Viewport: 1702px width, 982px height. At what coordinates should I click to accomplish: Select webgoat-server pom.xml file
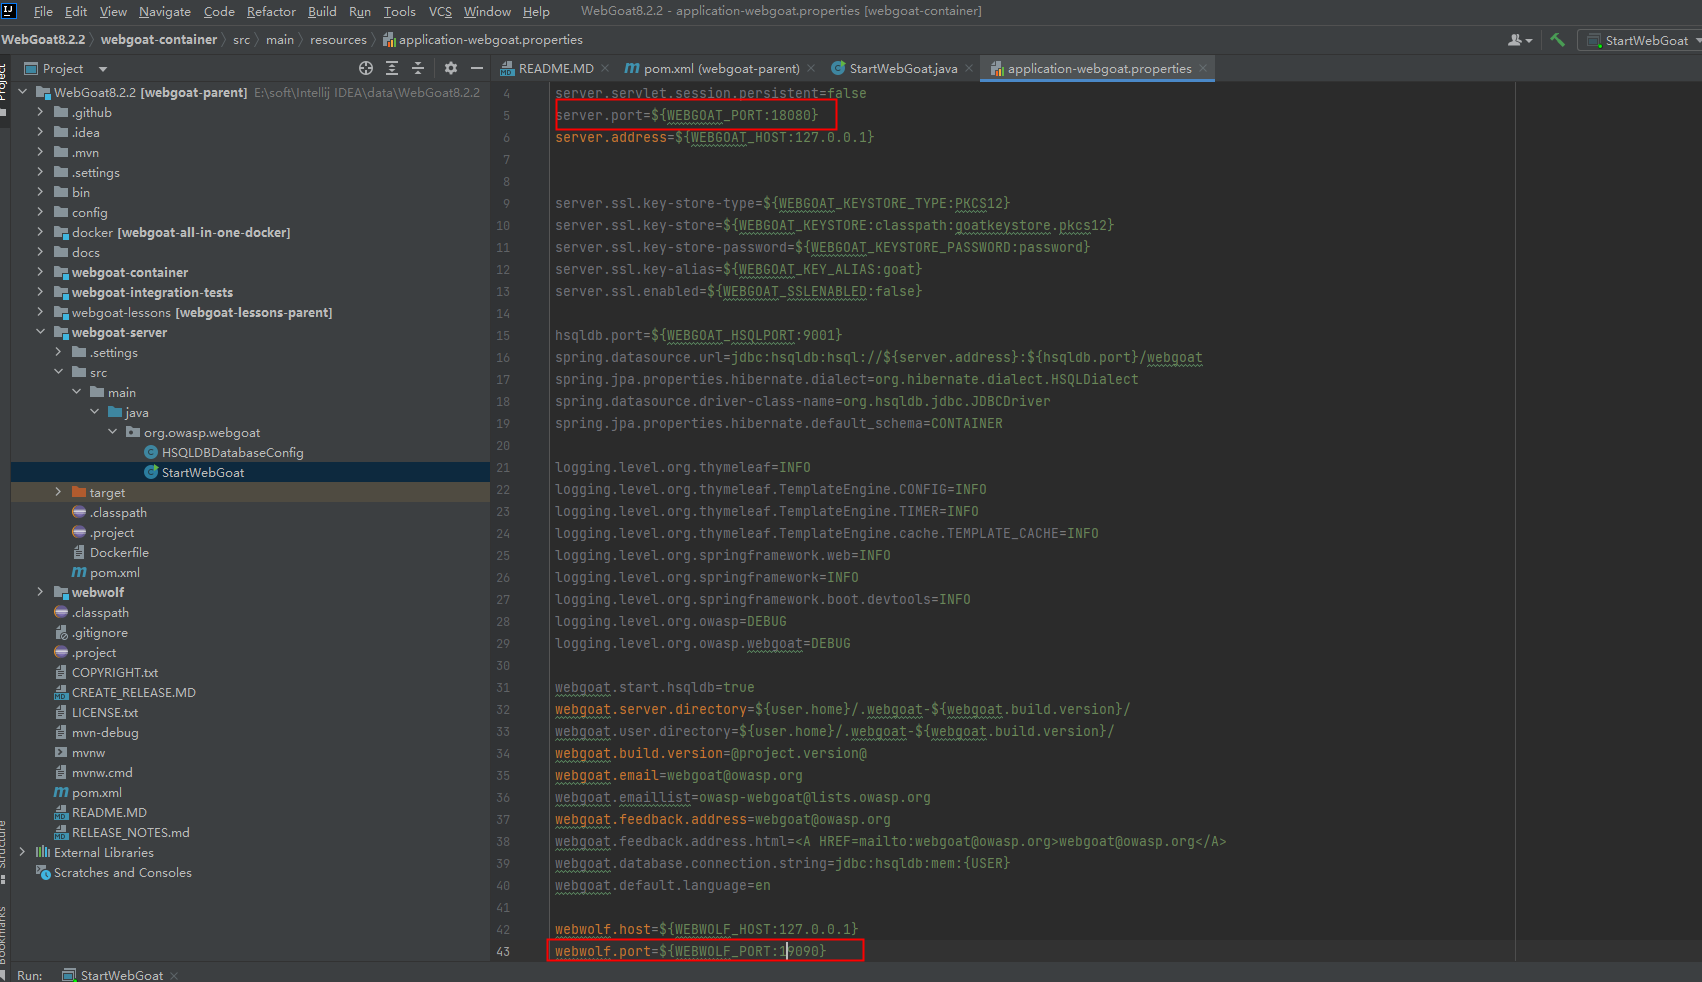pos(114,572)
